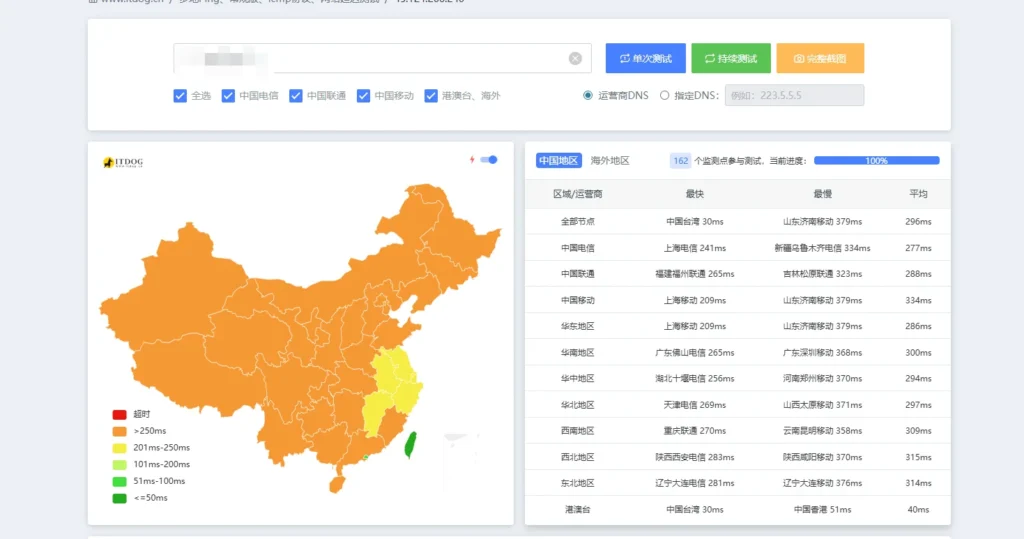
Task: Select the 指定DNS radio button
Action: [665, 96]
